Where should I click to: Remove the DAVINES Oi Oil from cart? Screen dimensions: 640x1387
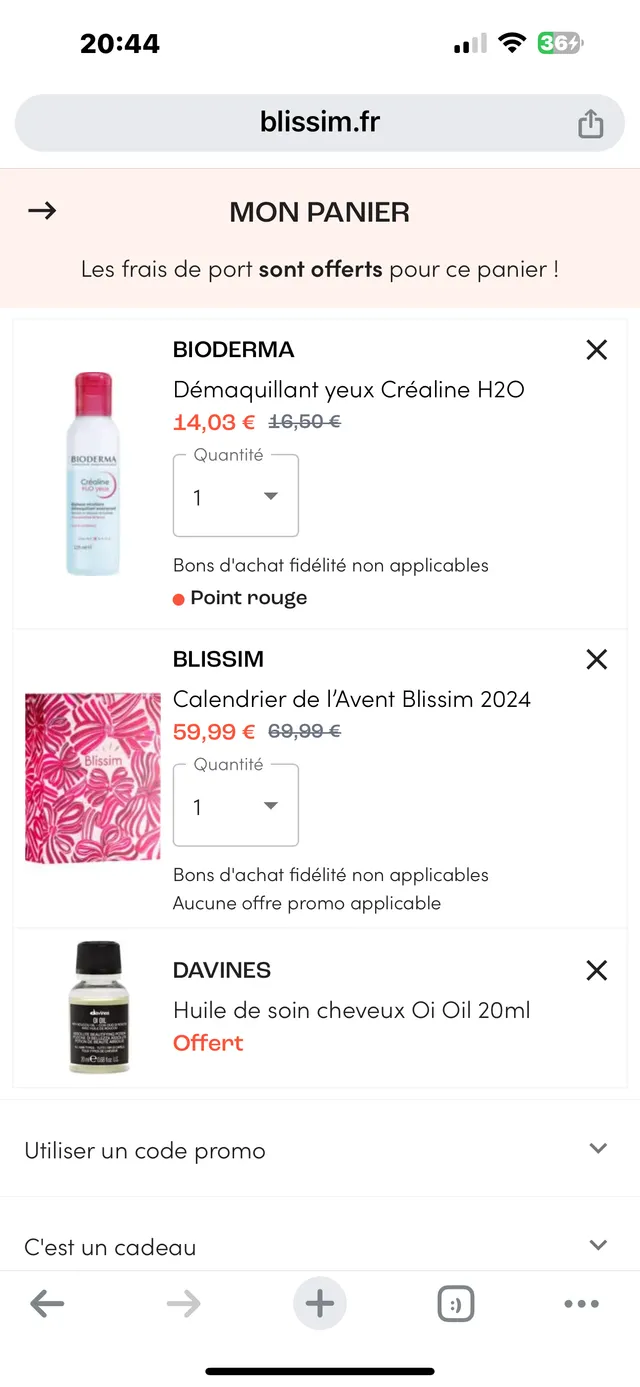(596, 970)
